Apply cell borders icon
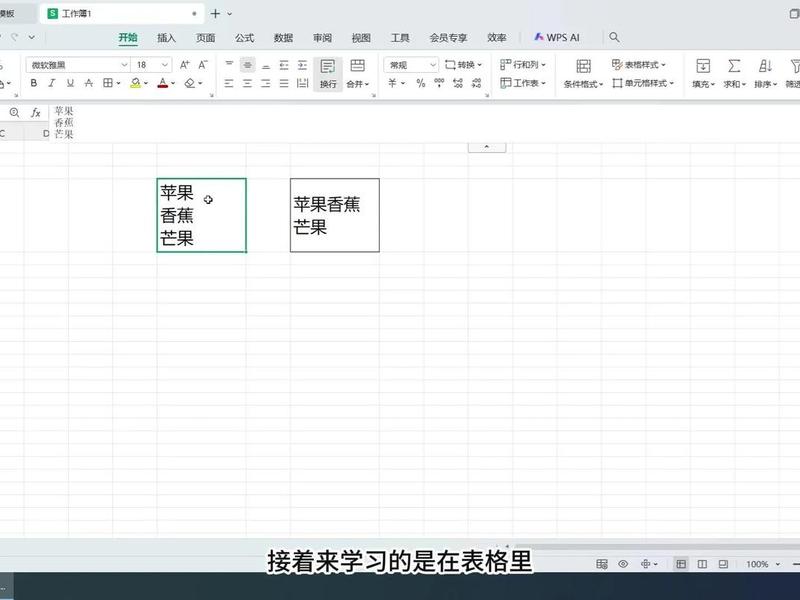 click(x=108, y=83)
